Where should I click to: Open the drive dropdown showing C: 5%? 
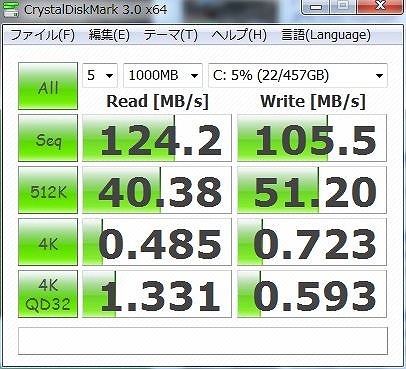click(x=298, y=75)
